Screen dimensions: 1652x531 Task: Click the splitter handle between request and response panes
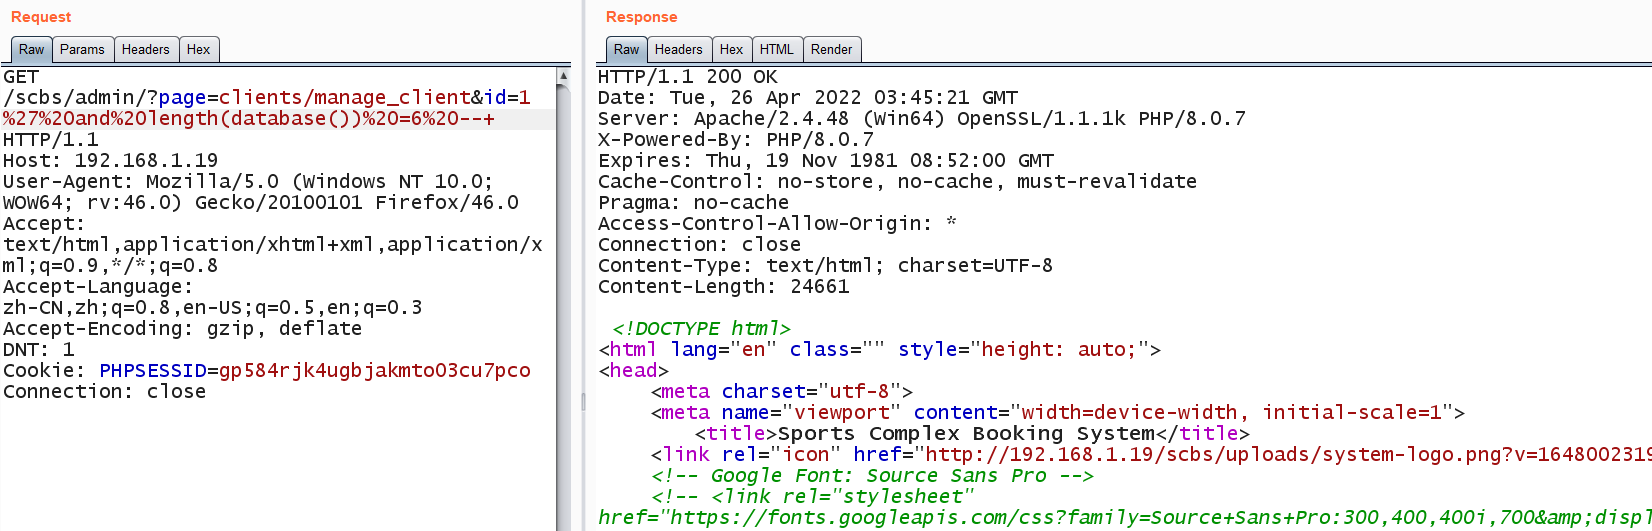click(583, 401)
